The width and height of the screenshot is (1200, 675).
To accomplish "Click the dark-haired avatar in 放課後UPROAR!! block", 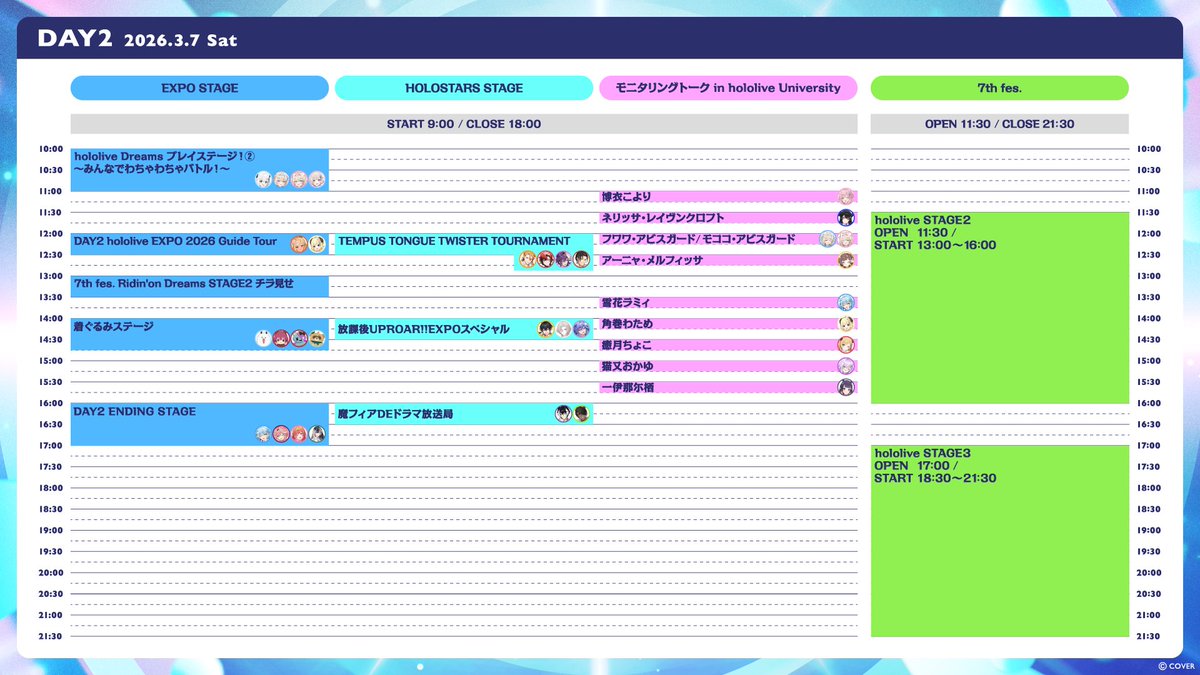I will pyautogui.click(x=545, y=329).
